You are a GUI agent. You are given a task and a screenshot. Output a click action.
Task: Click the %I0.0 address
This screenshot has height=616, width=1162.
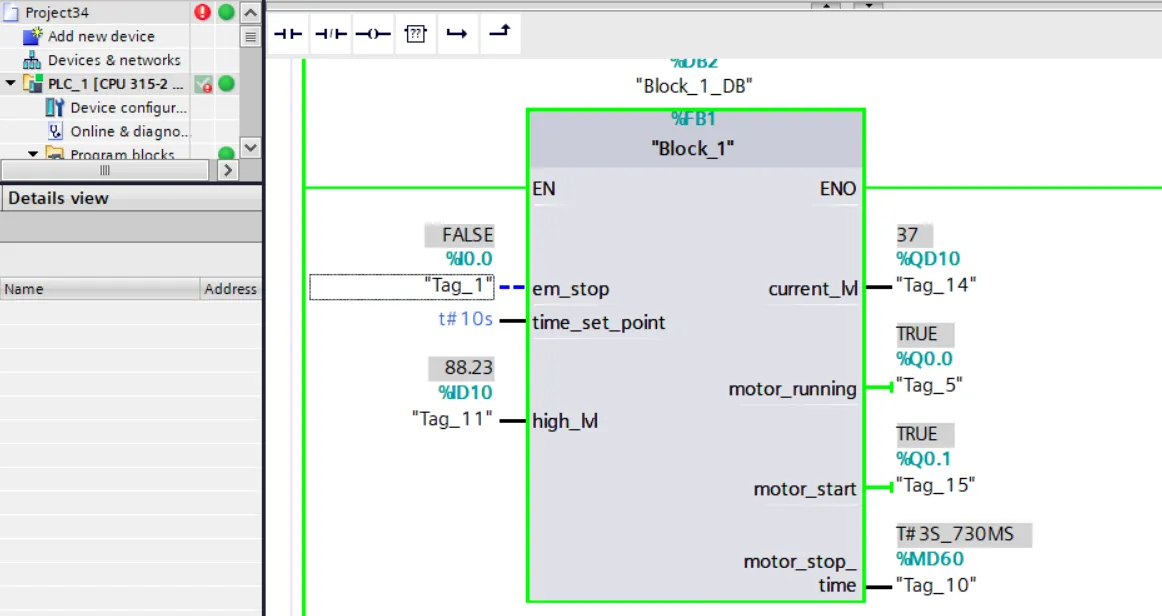coord(468,259)
